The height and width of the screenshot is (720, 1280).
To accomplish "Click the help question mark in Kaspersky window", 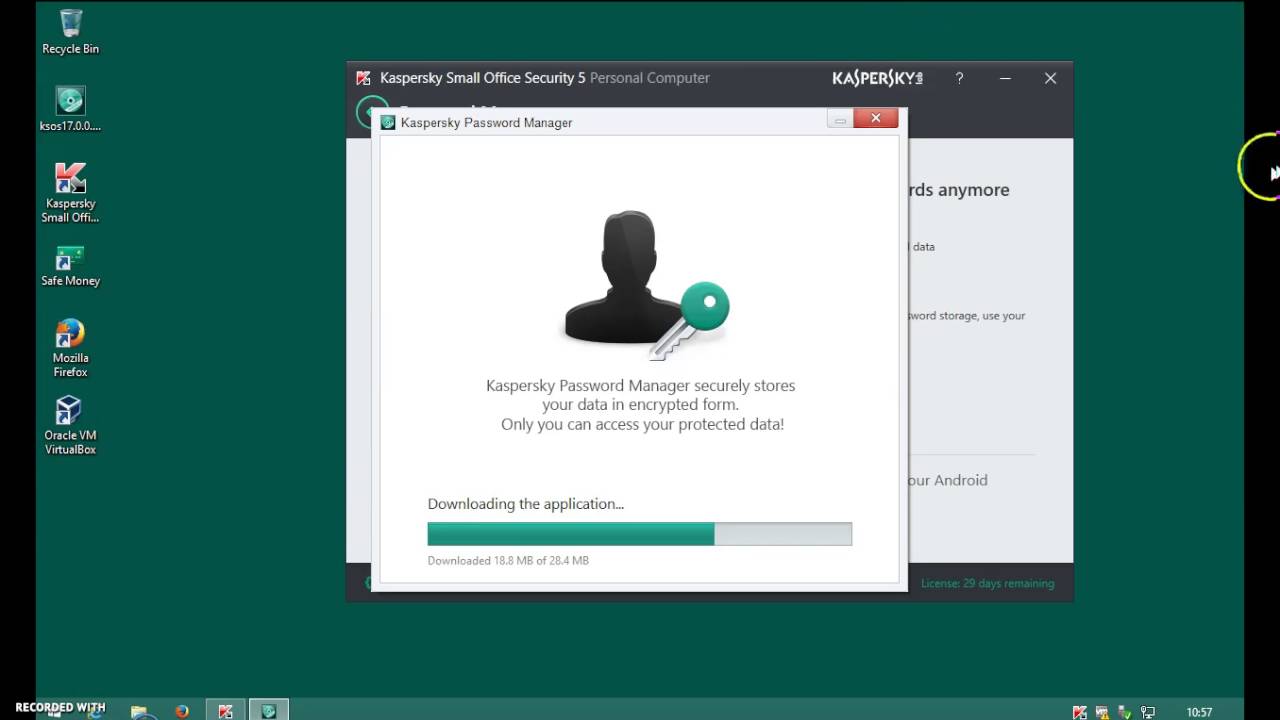I will click(959, 78).
